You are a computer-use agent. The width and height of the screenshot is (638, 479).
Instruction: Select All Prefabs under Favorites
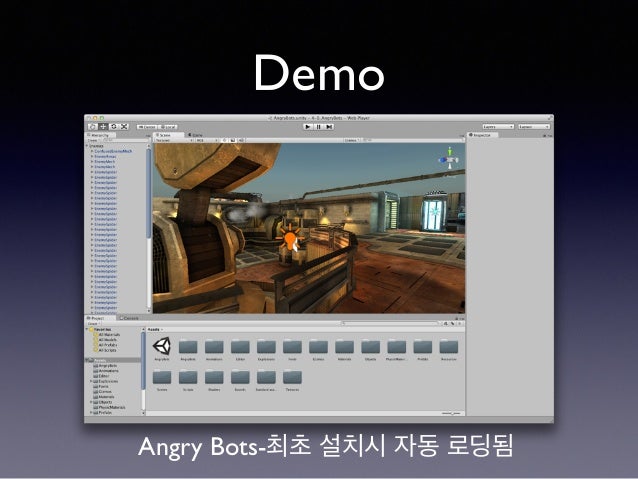pos(106,345)
